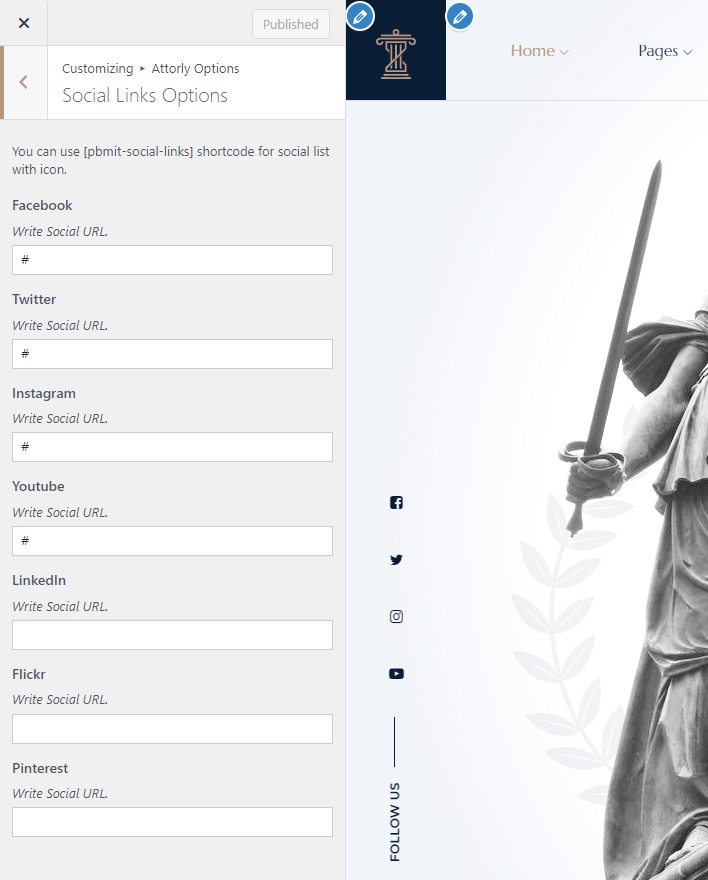This screenshot has height=880, width=708.
Task: Expand the Pages menu dropdown
Action: (665, 51)
